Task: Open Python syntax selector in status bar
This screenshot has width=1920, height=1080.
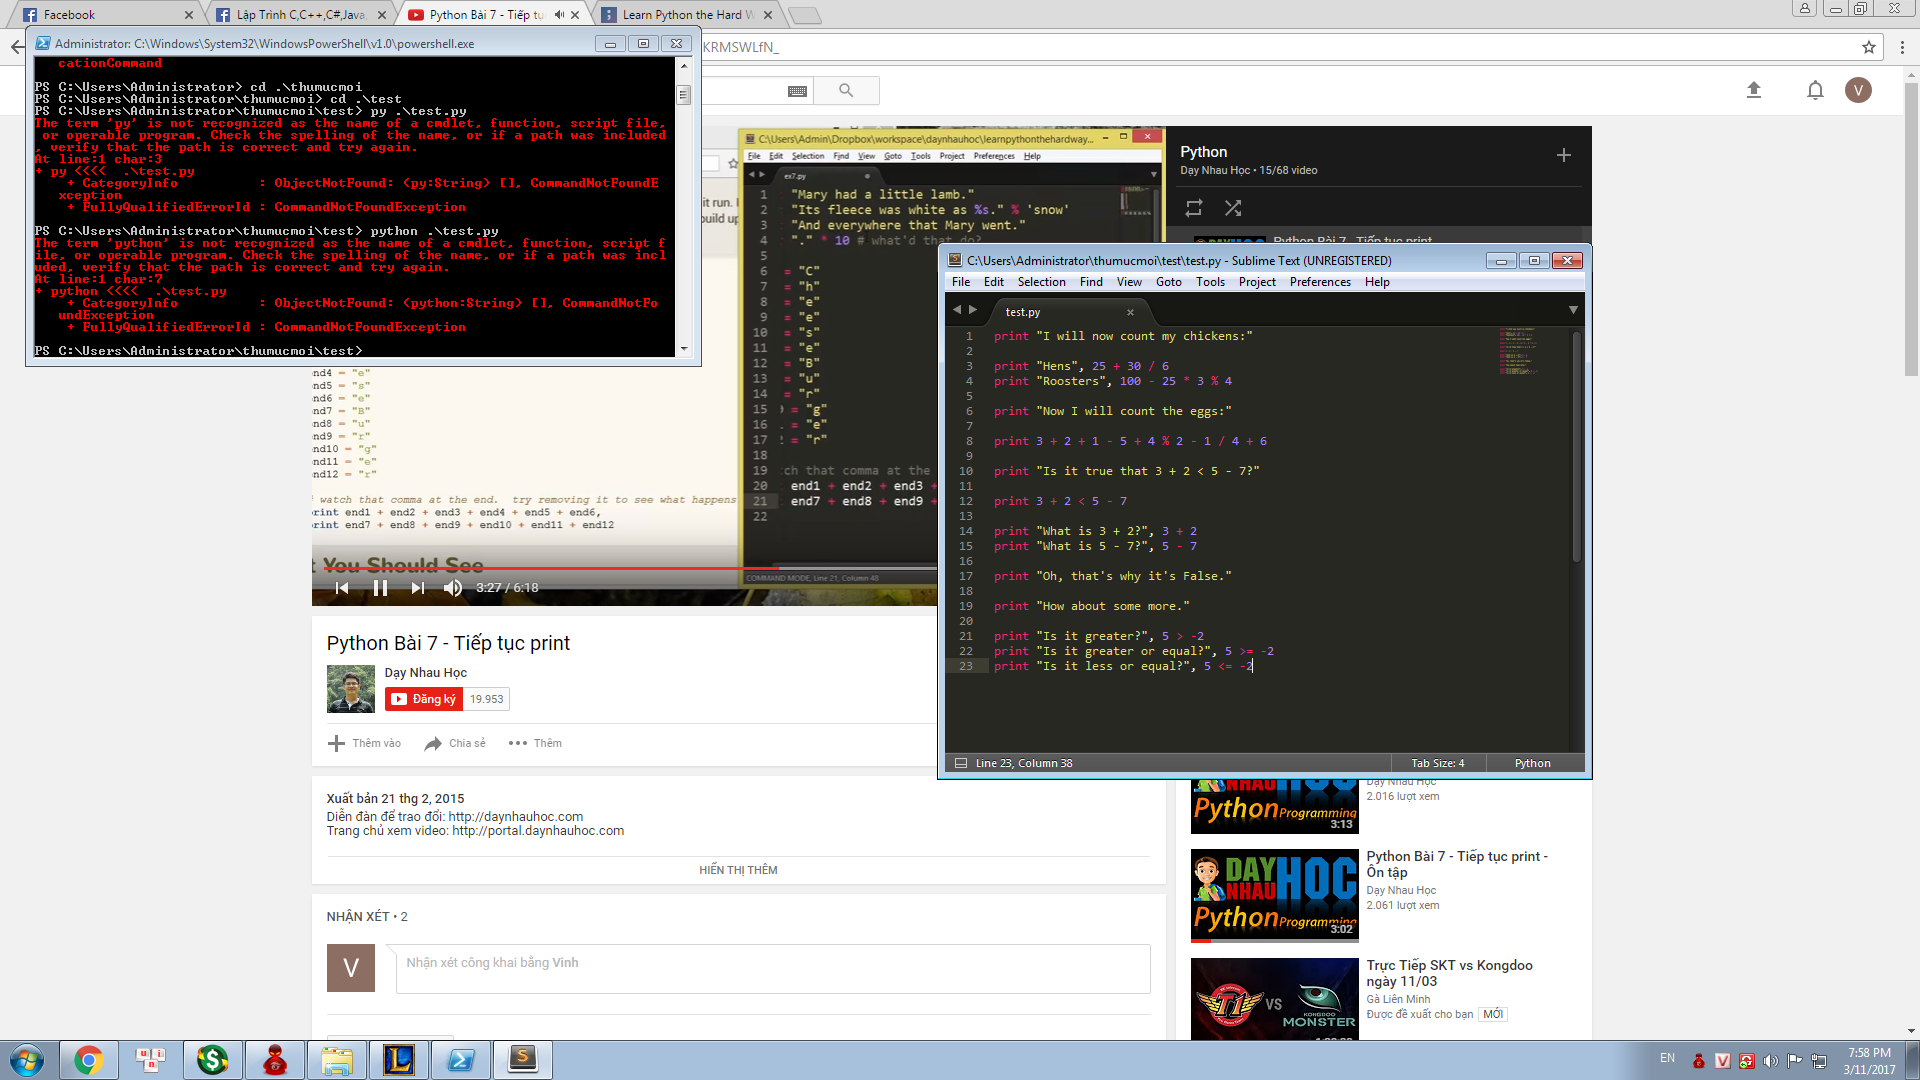Action: pyautogui.click(x=1532, y=763)
